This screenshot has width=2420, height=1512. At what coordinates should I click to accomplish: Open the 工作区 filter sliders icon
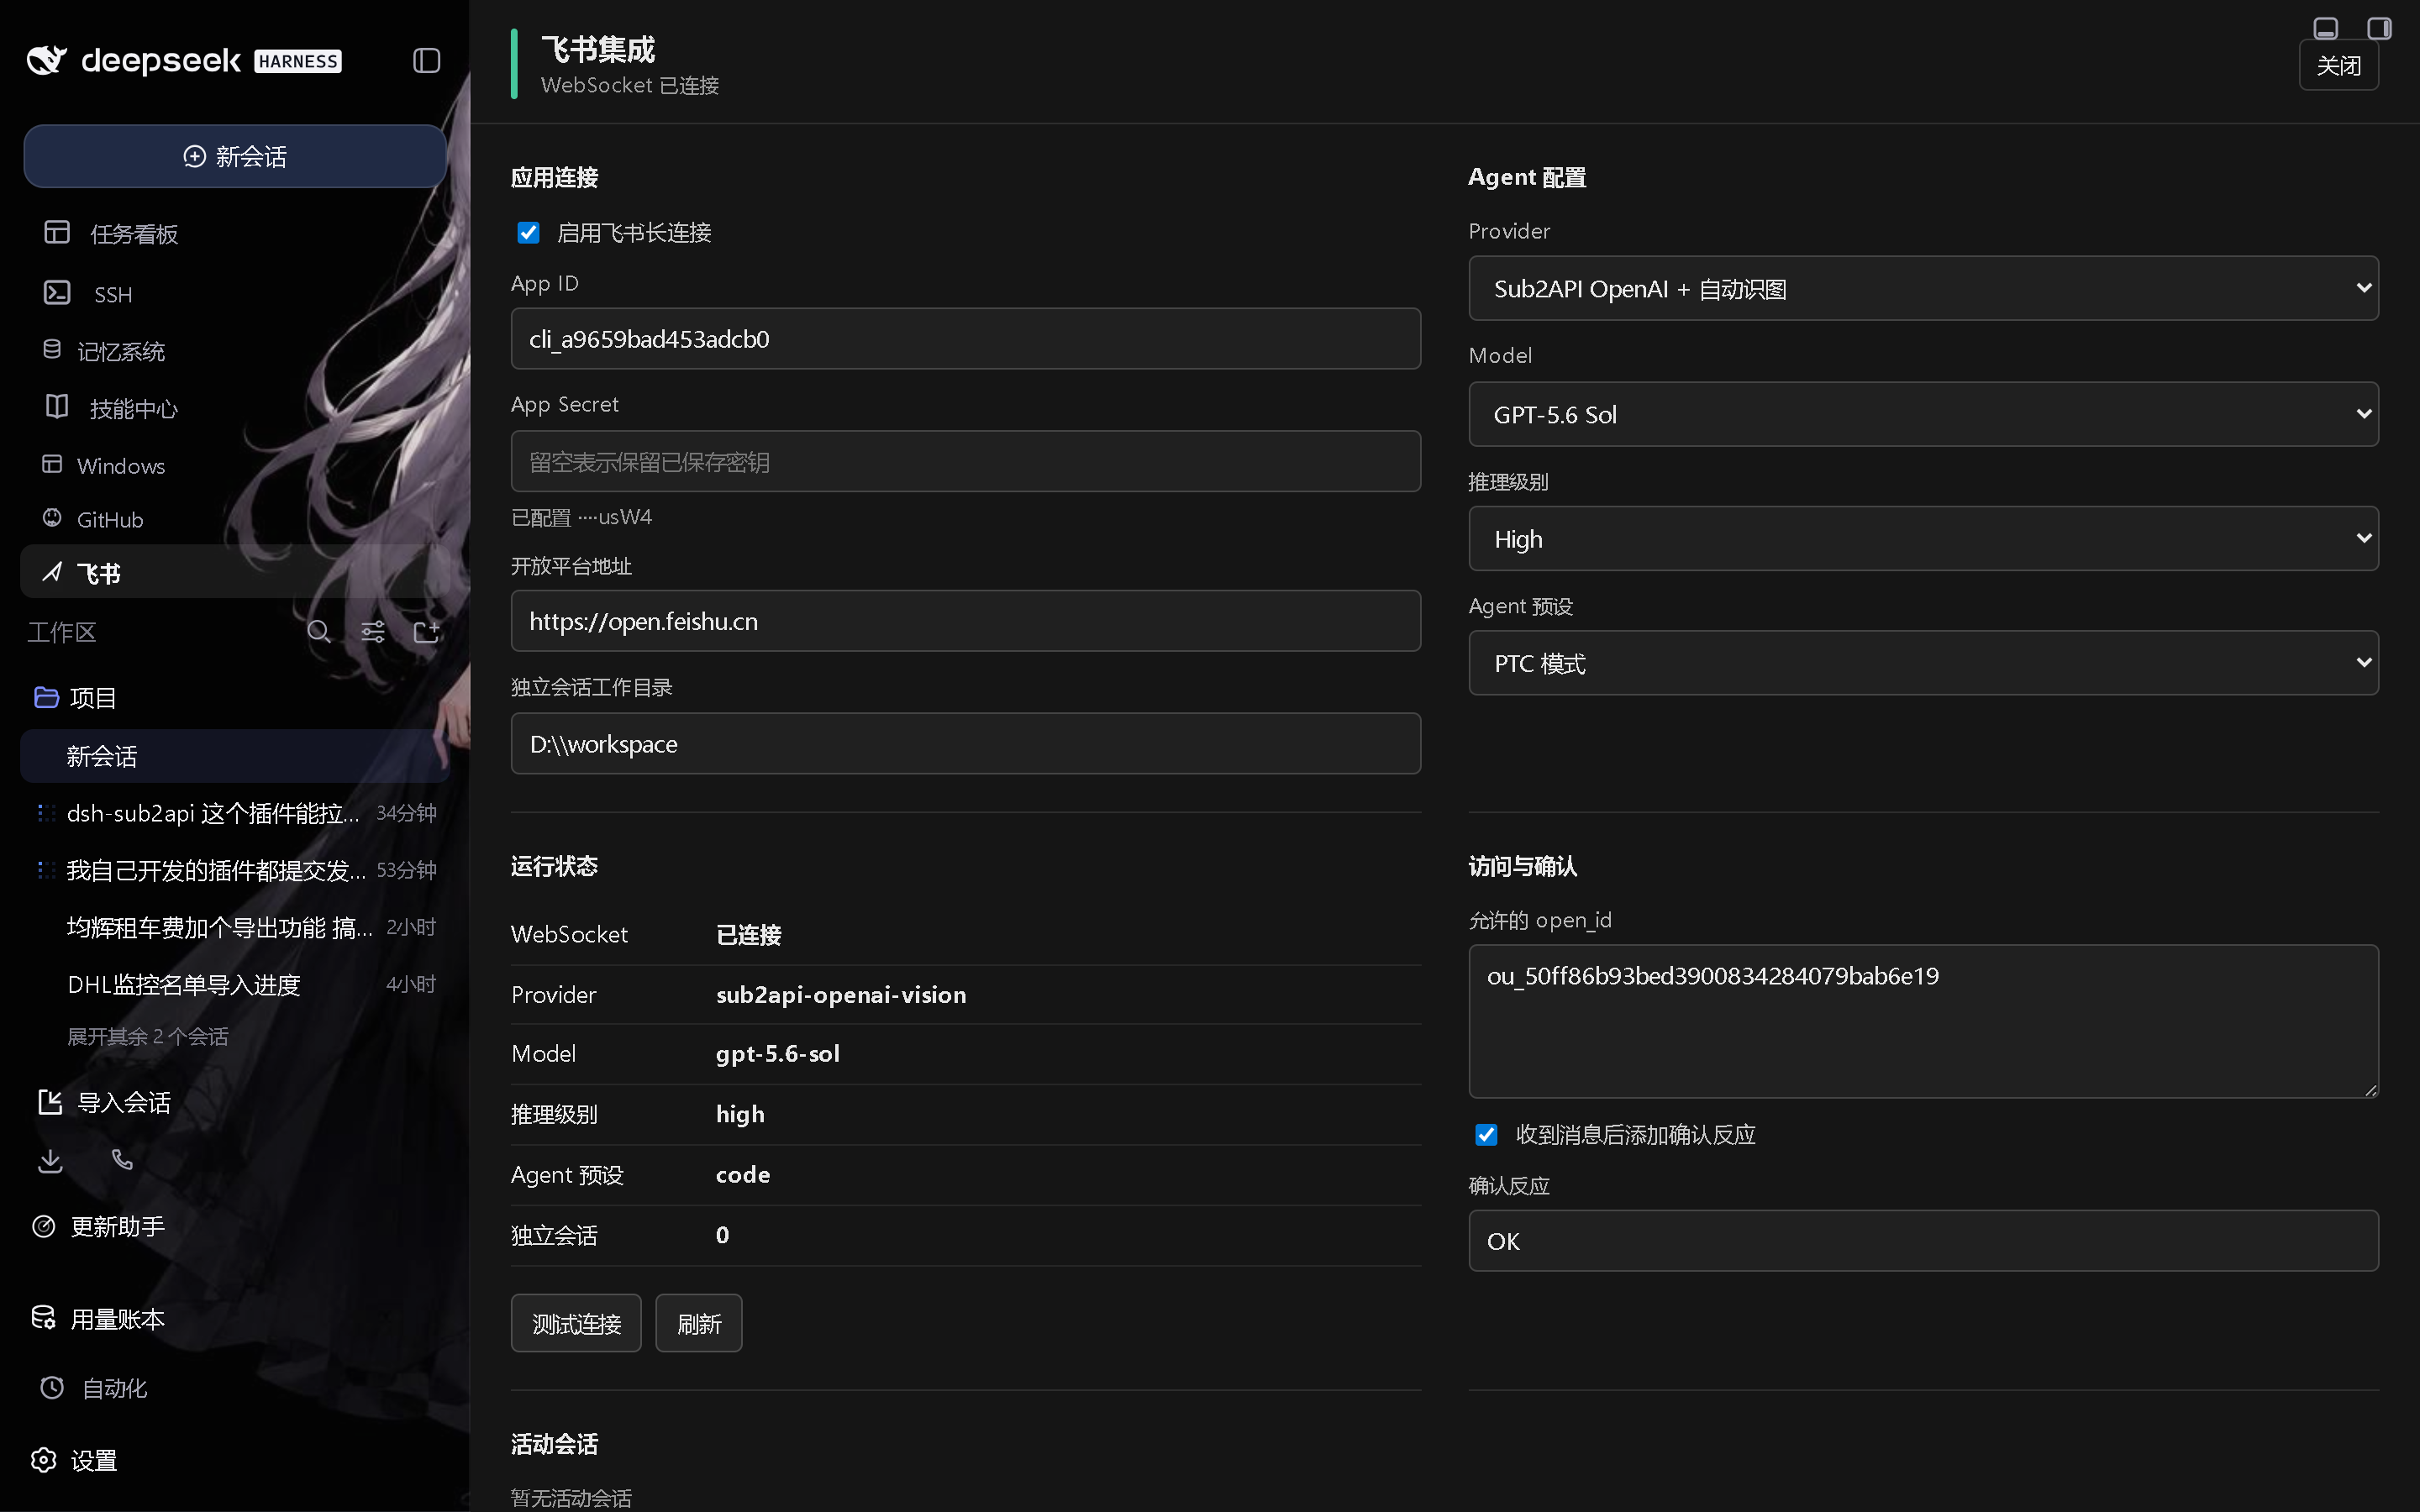click(373, 632)
